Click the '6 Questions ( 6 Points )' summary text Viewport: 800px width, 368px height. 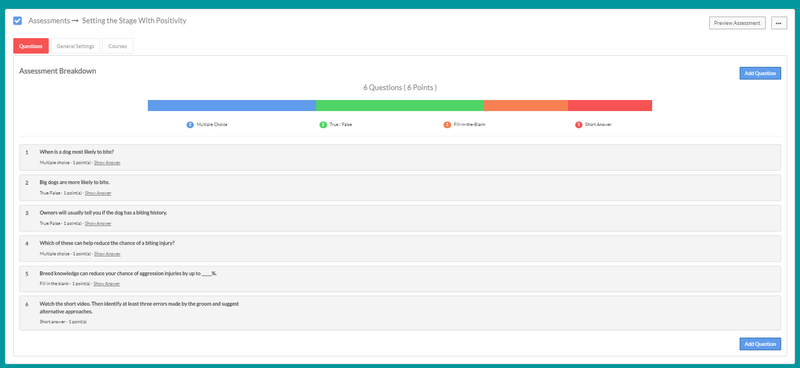tap(400, 88)
